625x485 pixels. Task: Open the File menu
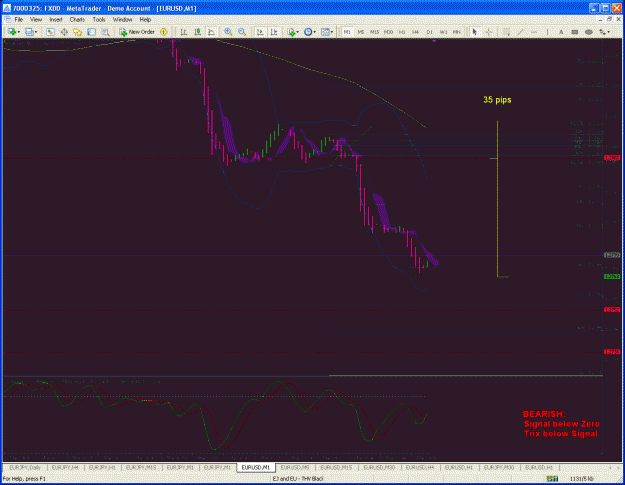[x=18, y=20]
